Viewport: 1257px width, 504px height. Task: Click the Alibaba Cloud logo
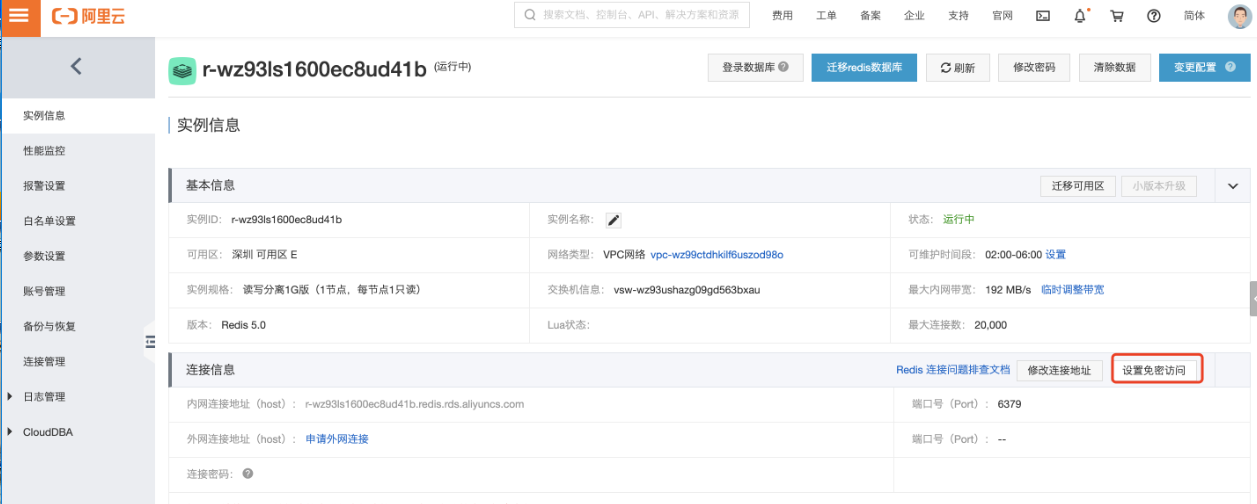88,16
